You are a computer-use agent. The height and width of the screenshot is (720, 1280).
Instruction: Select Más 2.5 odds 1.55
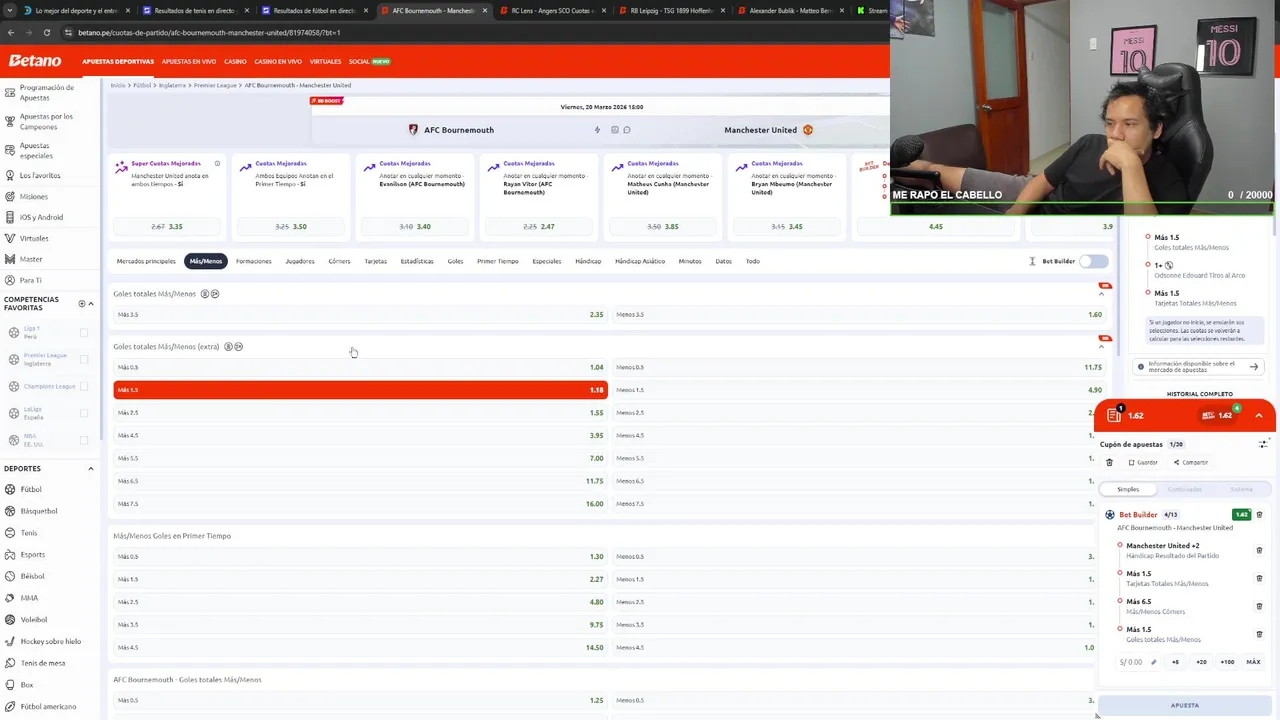[360, 412]
